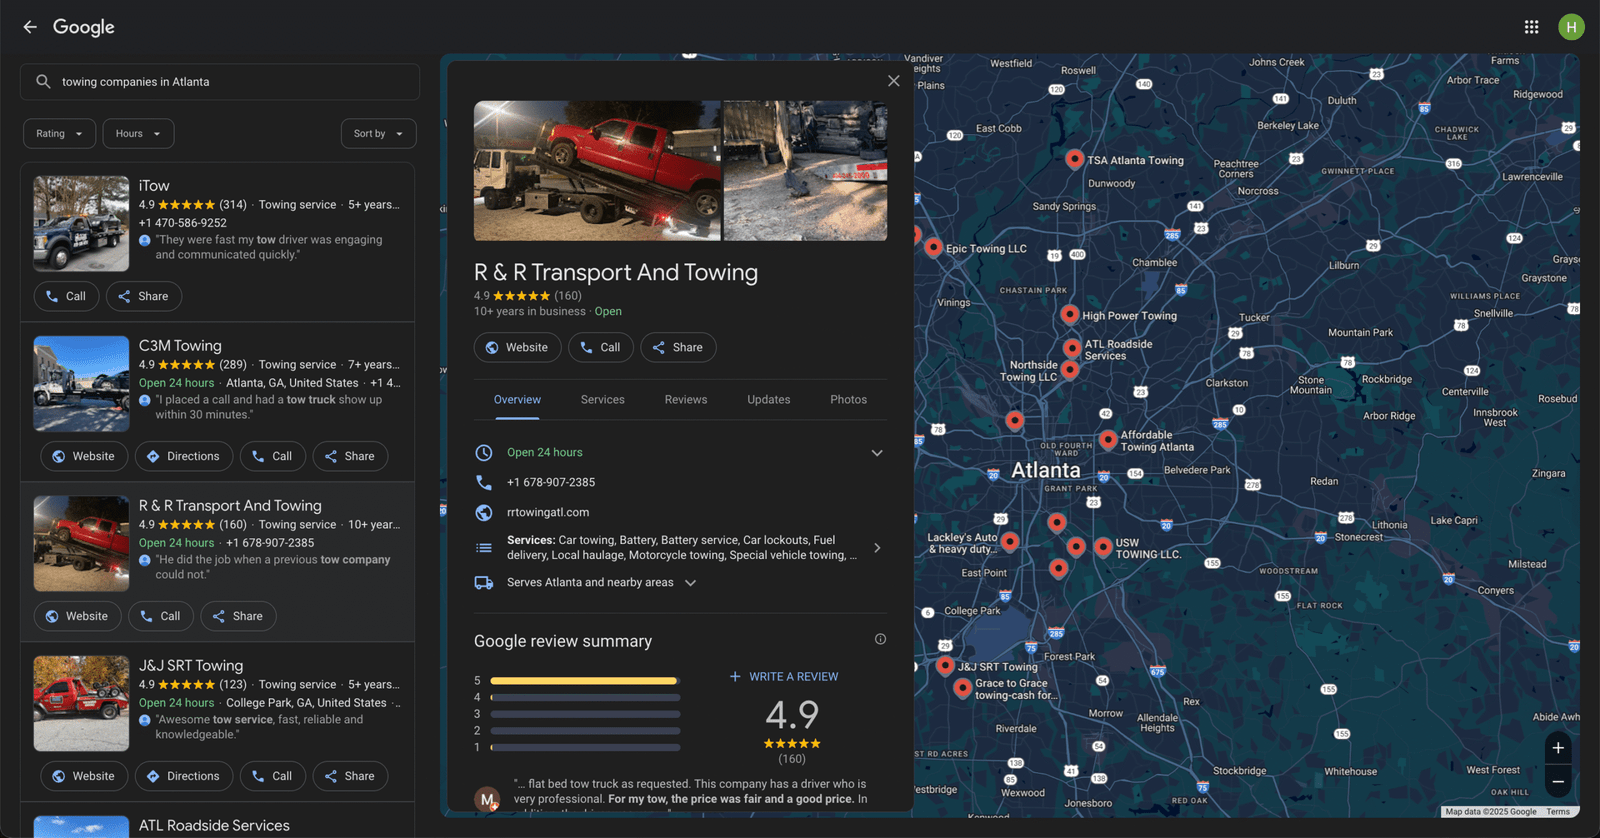Select USW TOWING LLC map pin
Screen dimensions: 1600x838
click(1102, 547)
